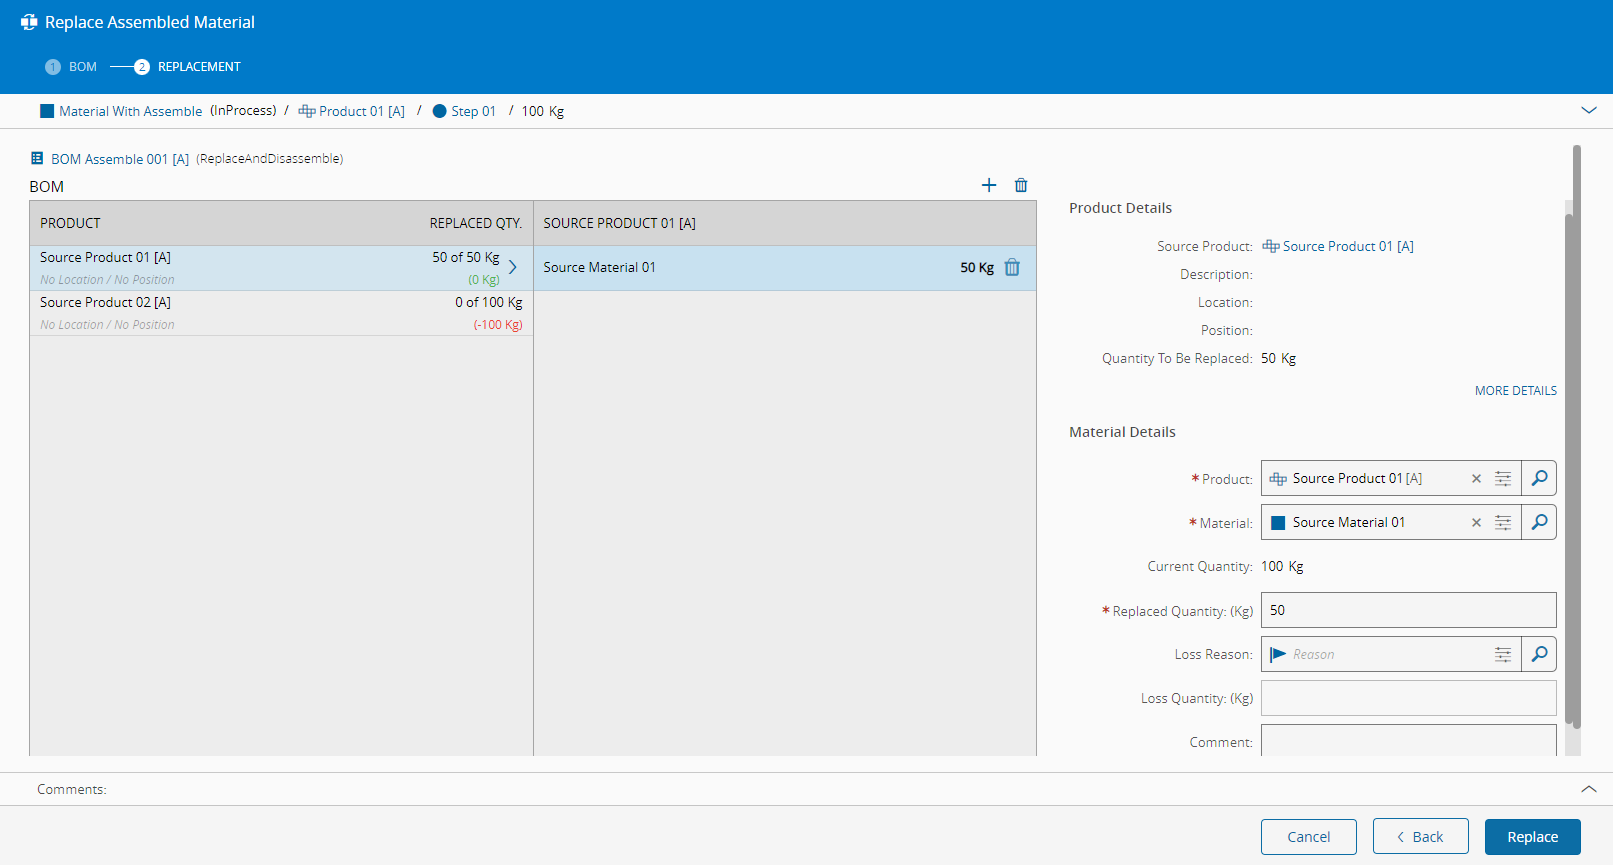Screen dimensions: 1613x865
Task: Delete the Source Material 01 row
Action: pyautogui.click(x=1012, y=268)
